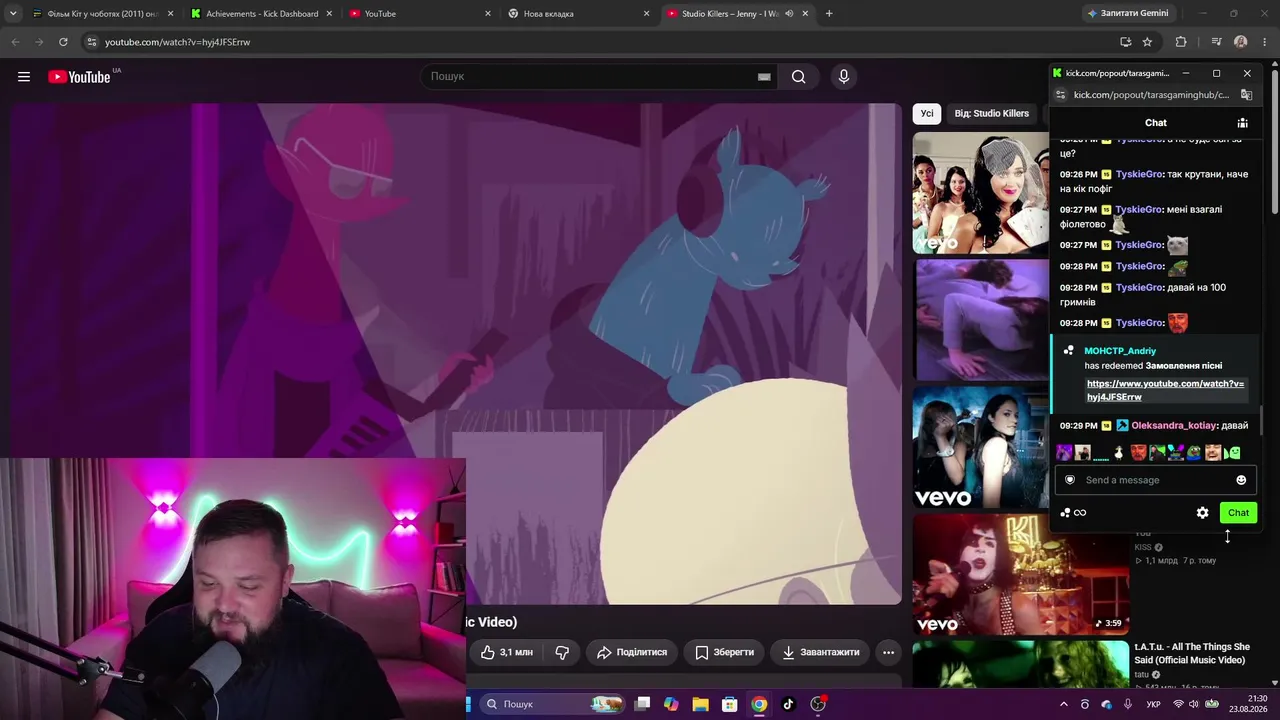
Task: Translate the Kick chat popout page
Action: (x=1246, y=95)
